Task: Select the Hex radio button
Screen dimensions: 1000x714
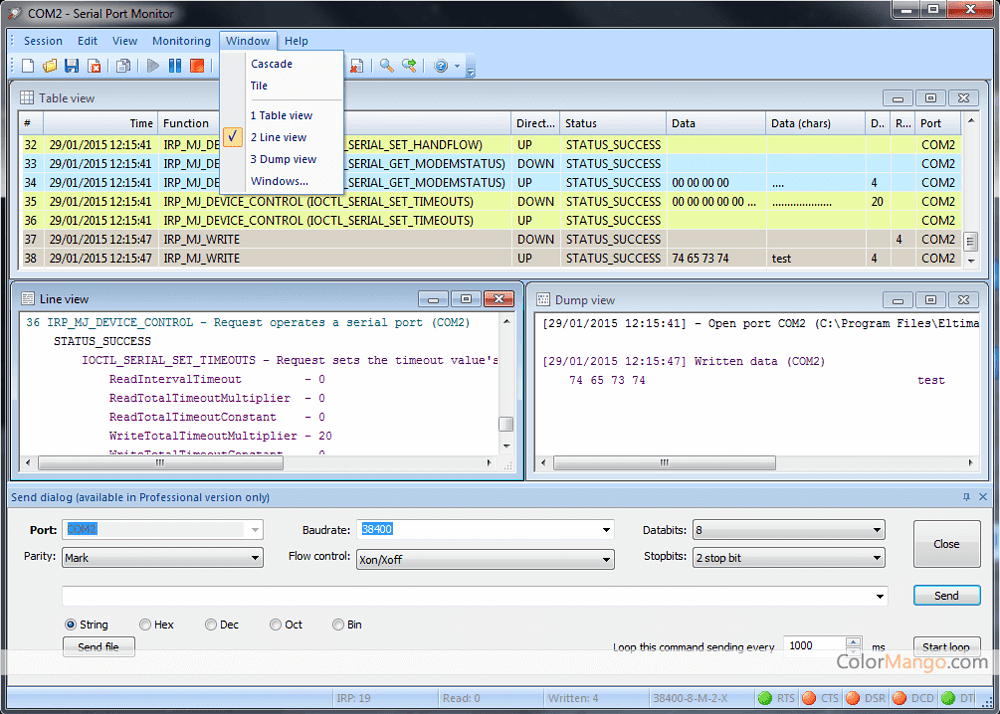Action: [146, 625]
